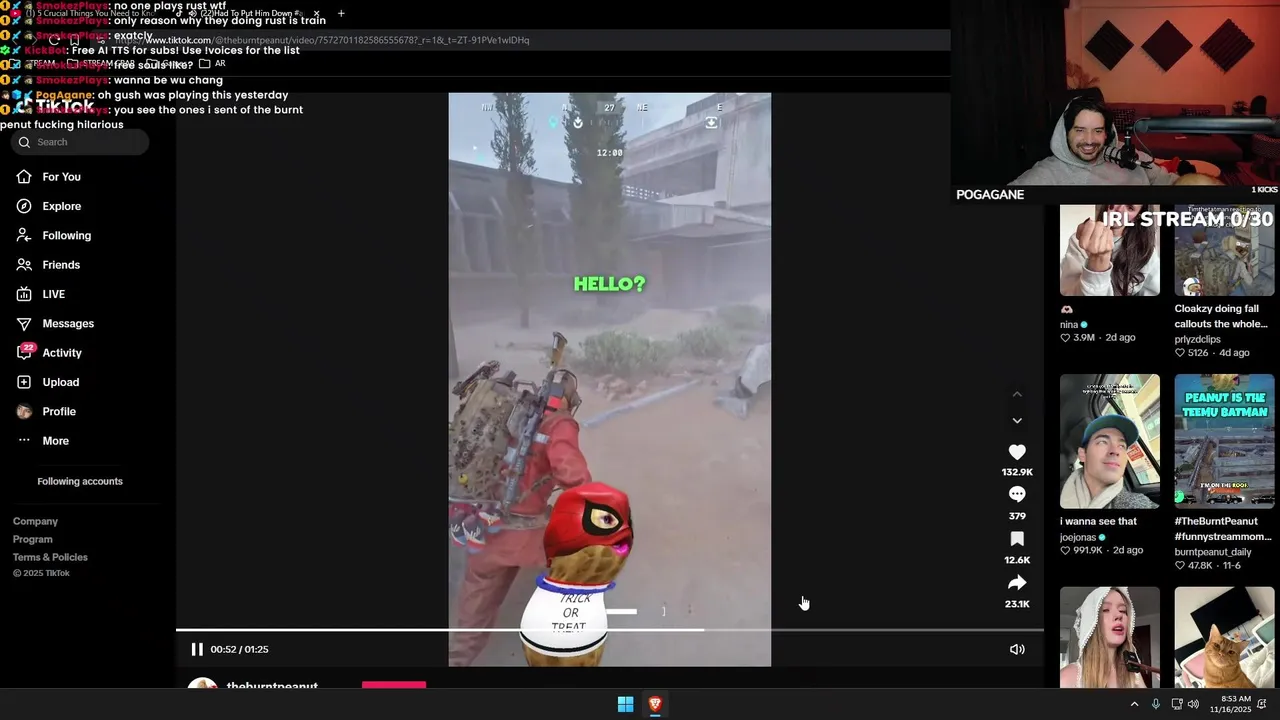Open 'Peanut is the Teemu Batman' thumbnail
The height and width of the screenshot is (720, 1280).
coord(1225,441)
